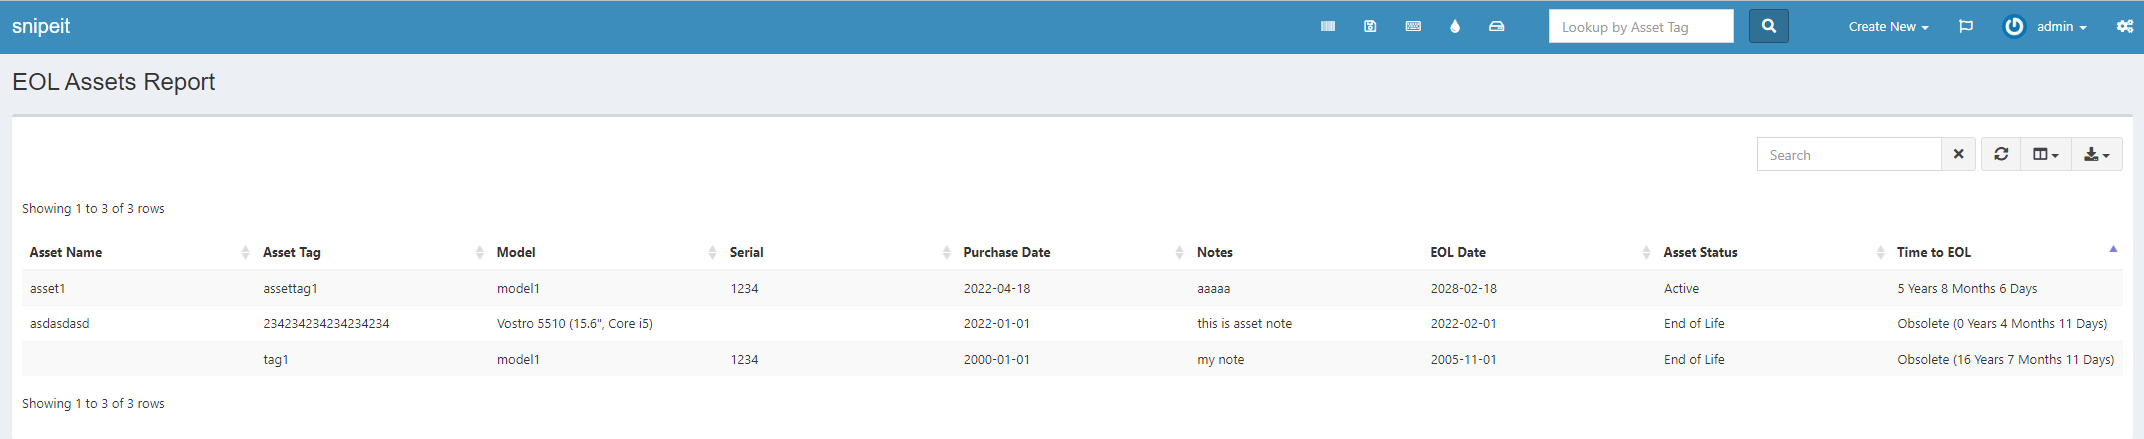Select purchase date 2022-01-01

click(x=997, y=324)
